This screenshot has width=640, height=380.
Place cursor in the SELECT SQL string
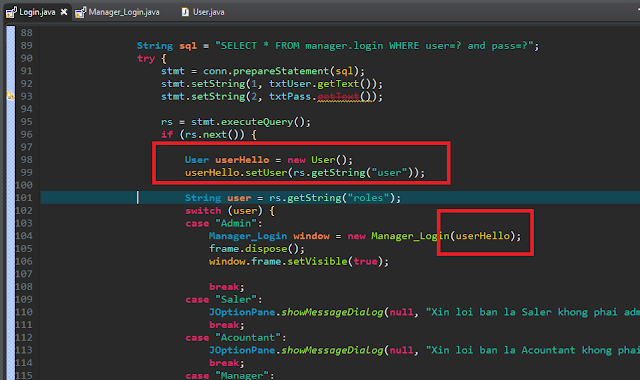(x=374, y=45)
